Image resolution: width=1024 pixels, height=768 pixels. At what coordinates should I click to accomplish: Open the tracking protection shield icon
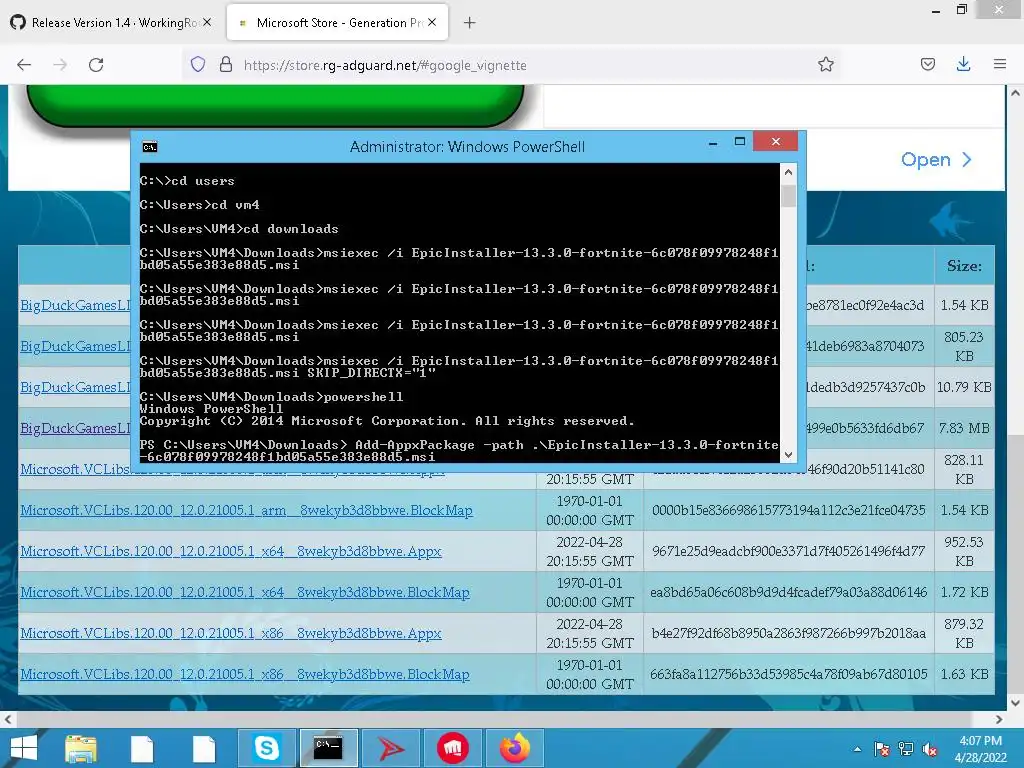click(x=198, y=65)
